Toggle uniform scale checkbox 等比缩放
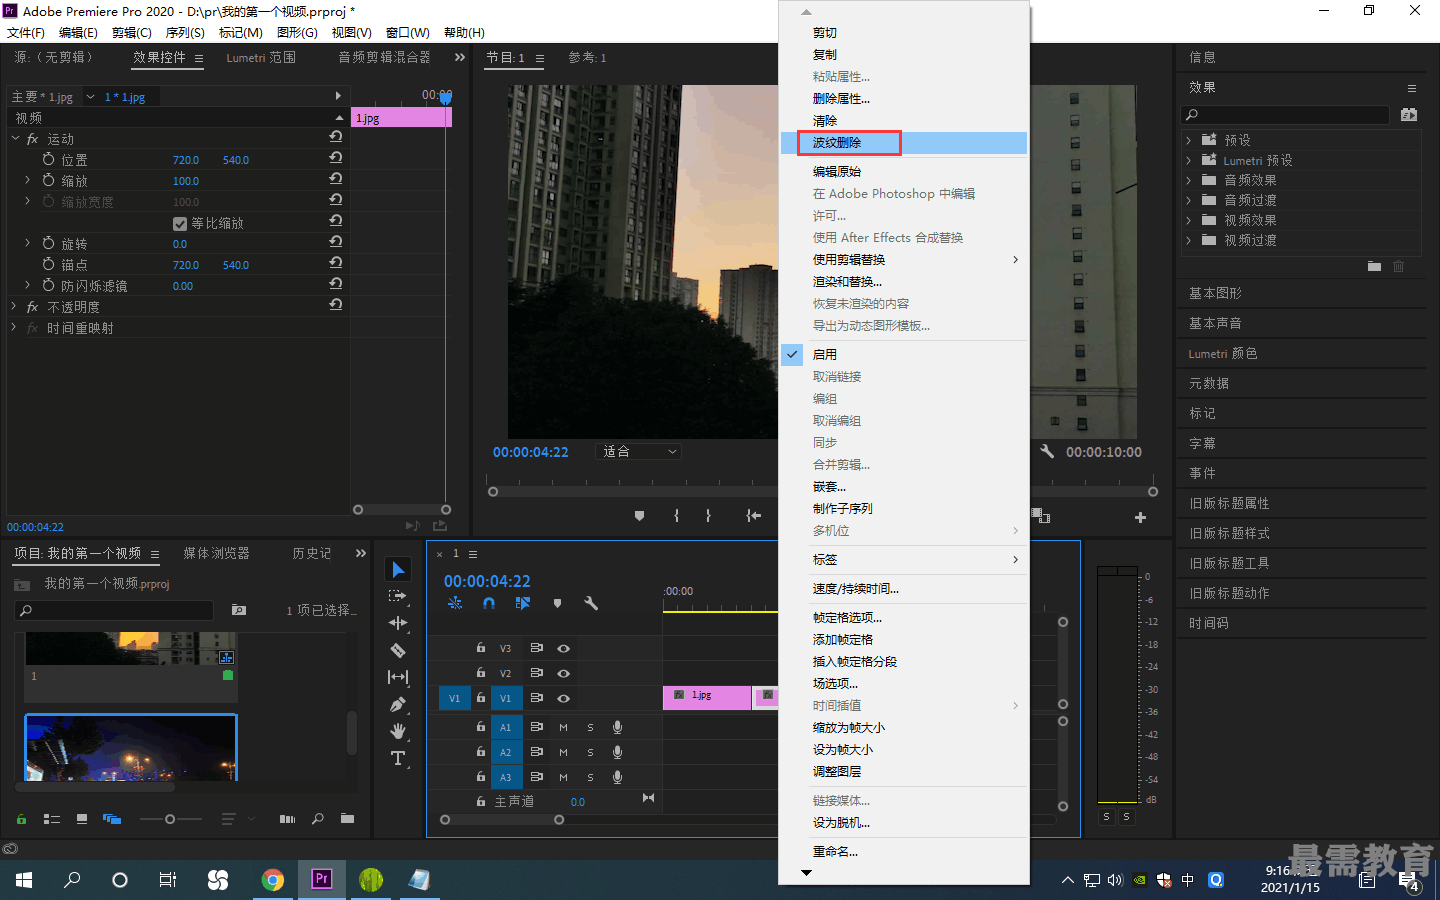The width and height of the screenshot is (1440, 900). click(180, 223)
